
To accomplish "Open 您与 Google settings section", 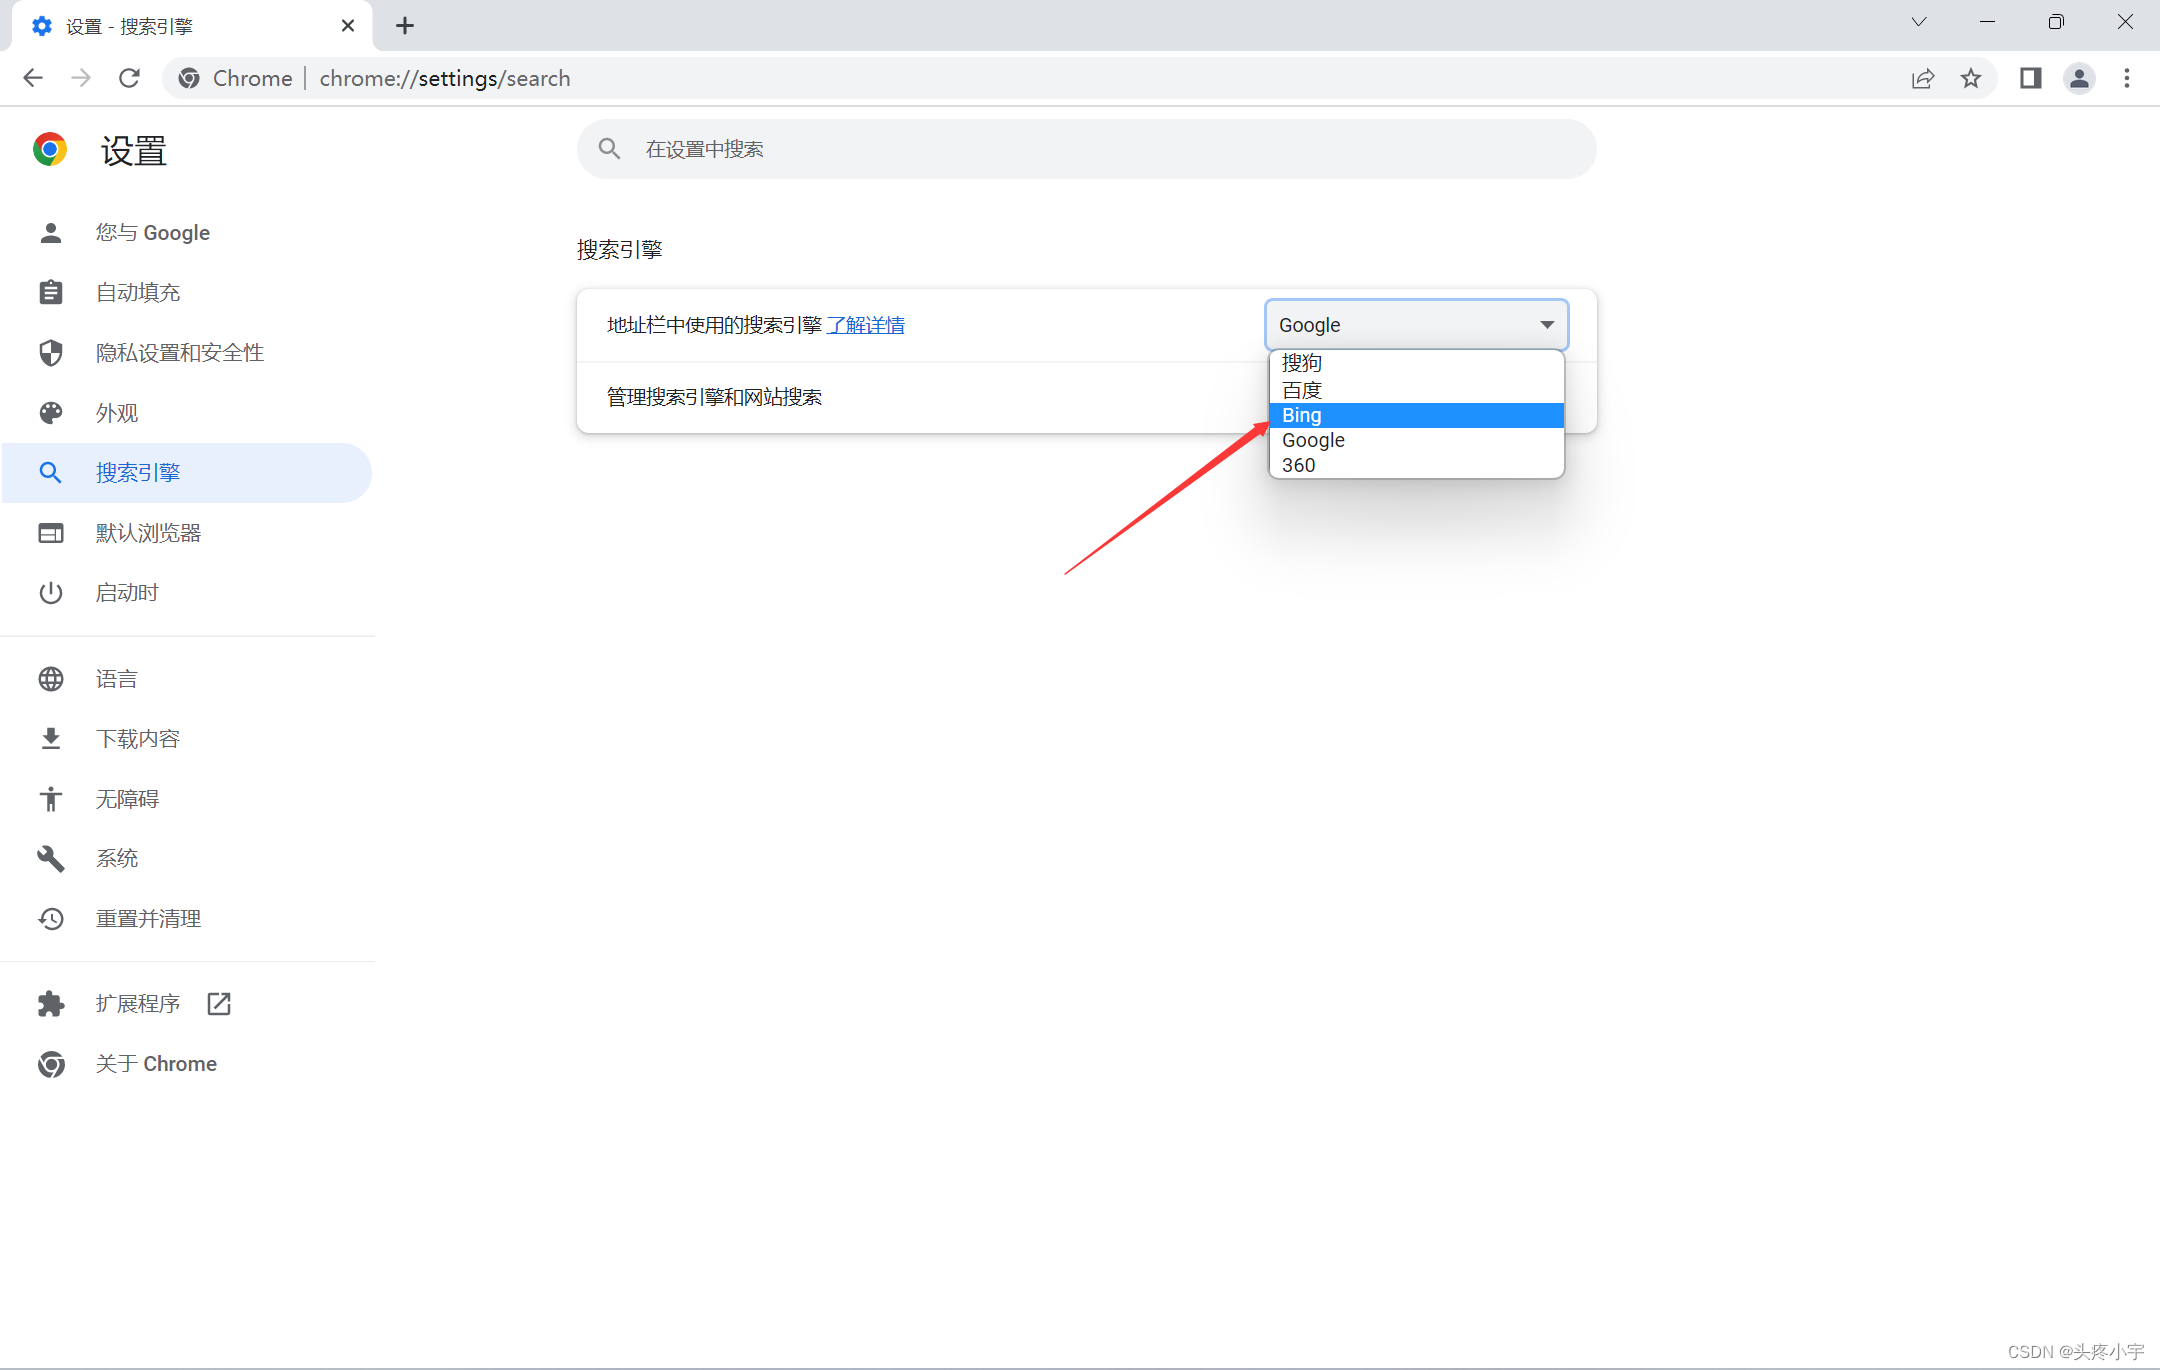I will coord(187,233).
